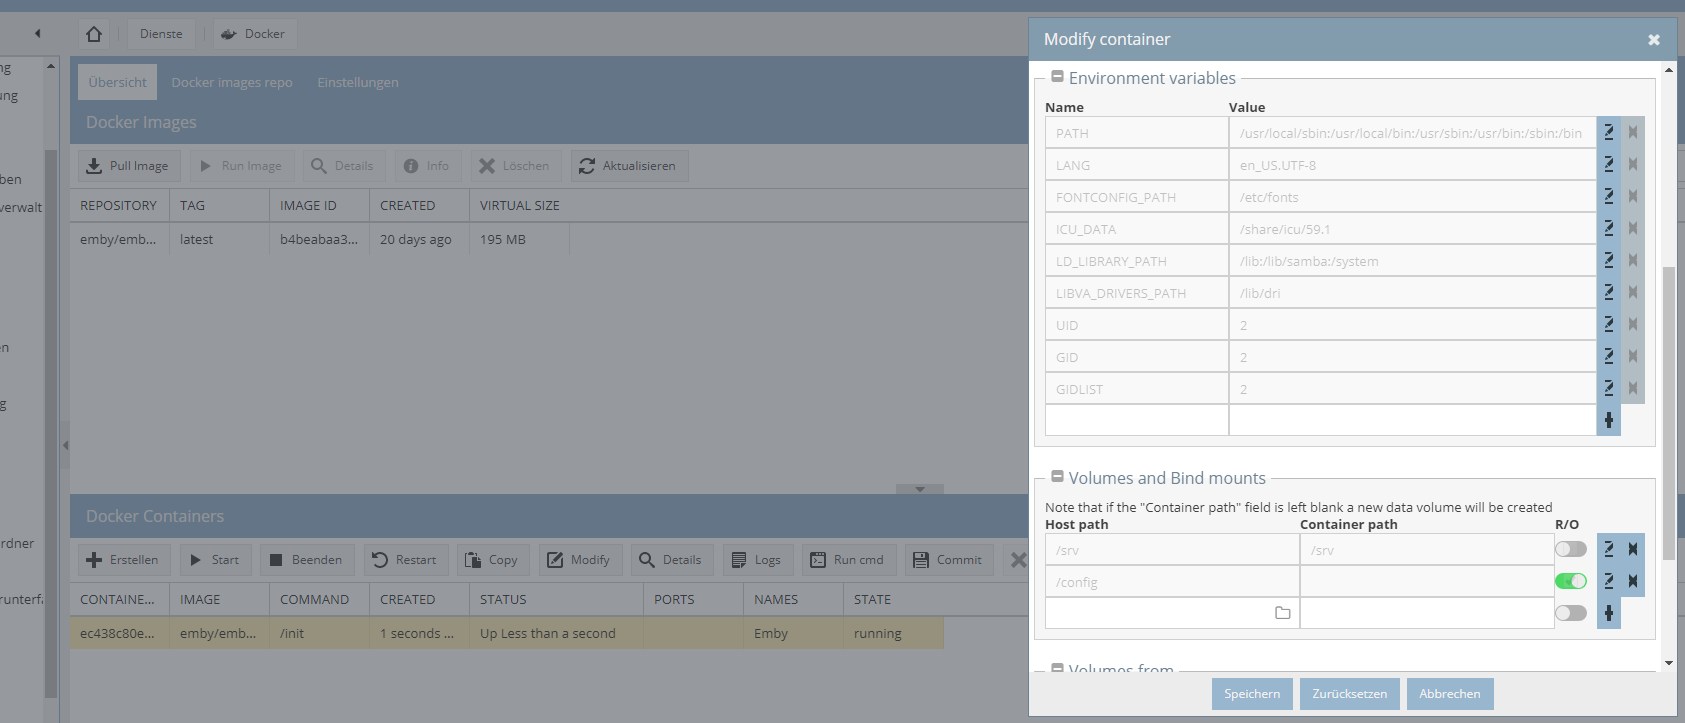Edit the PATH environment variable row
This screenshot has height=723, width=1685.
point(1609,132)
